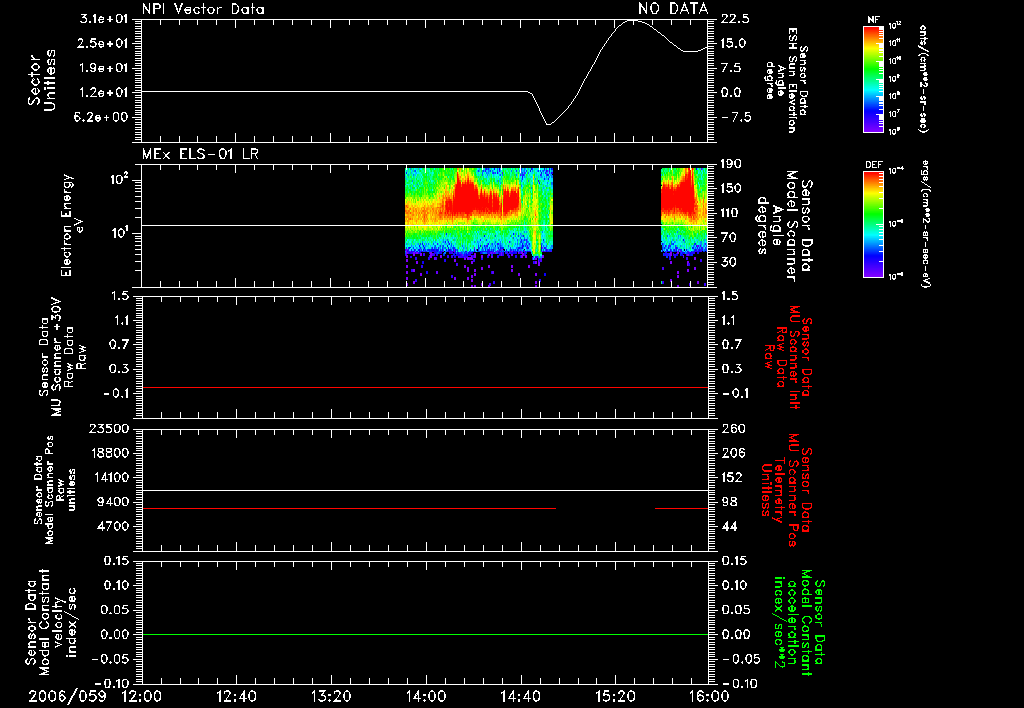Click the 2.5e+01 sector tick label
The image size is (1024, 708).
click(x=104, y=43)
